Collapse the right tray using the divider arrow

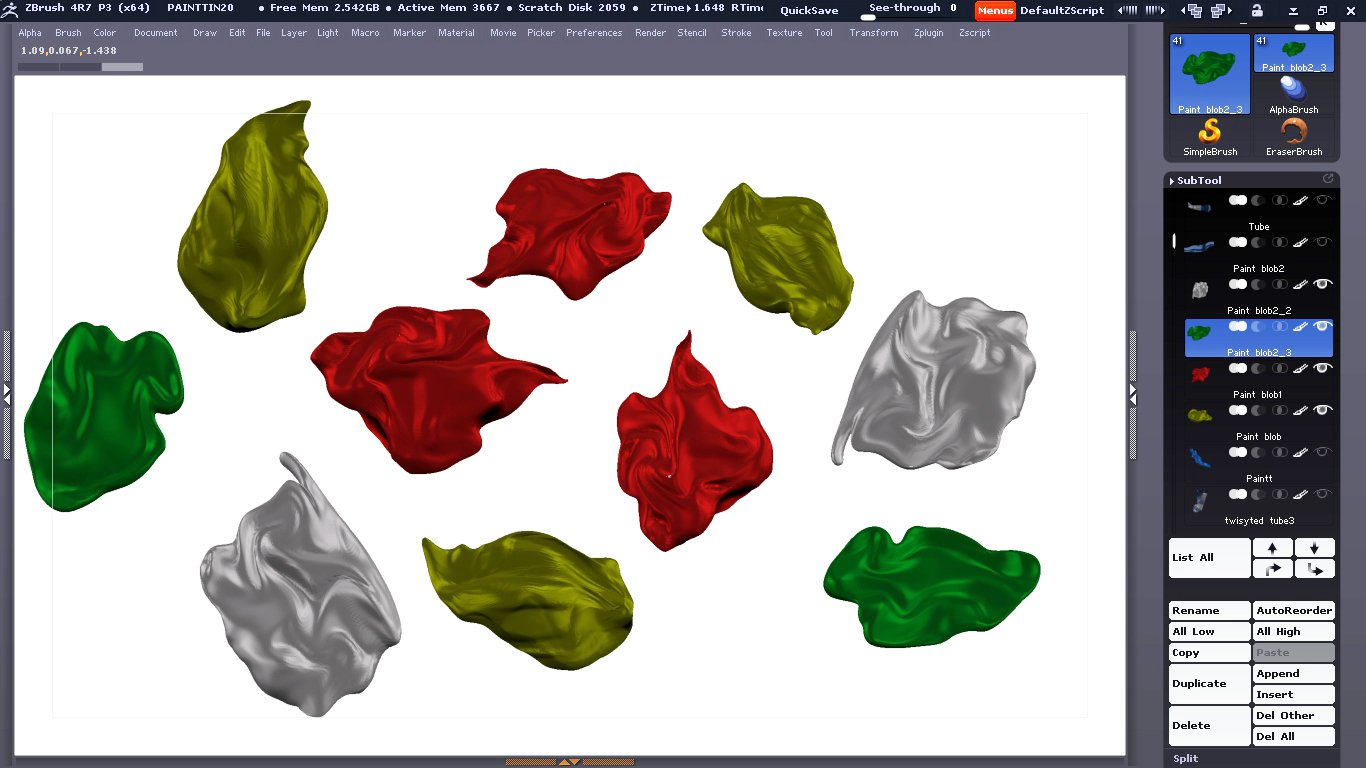pos(1133,396)
